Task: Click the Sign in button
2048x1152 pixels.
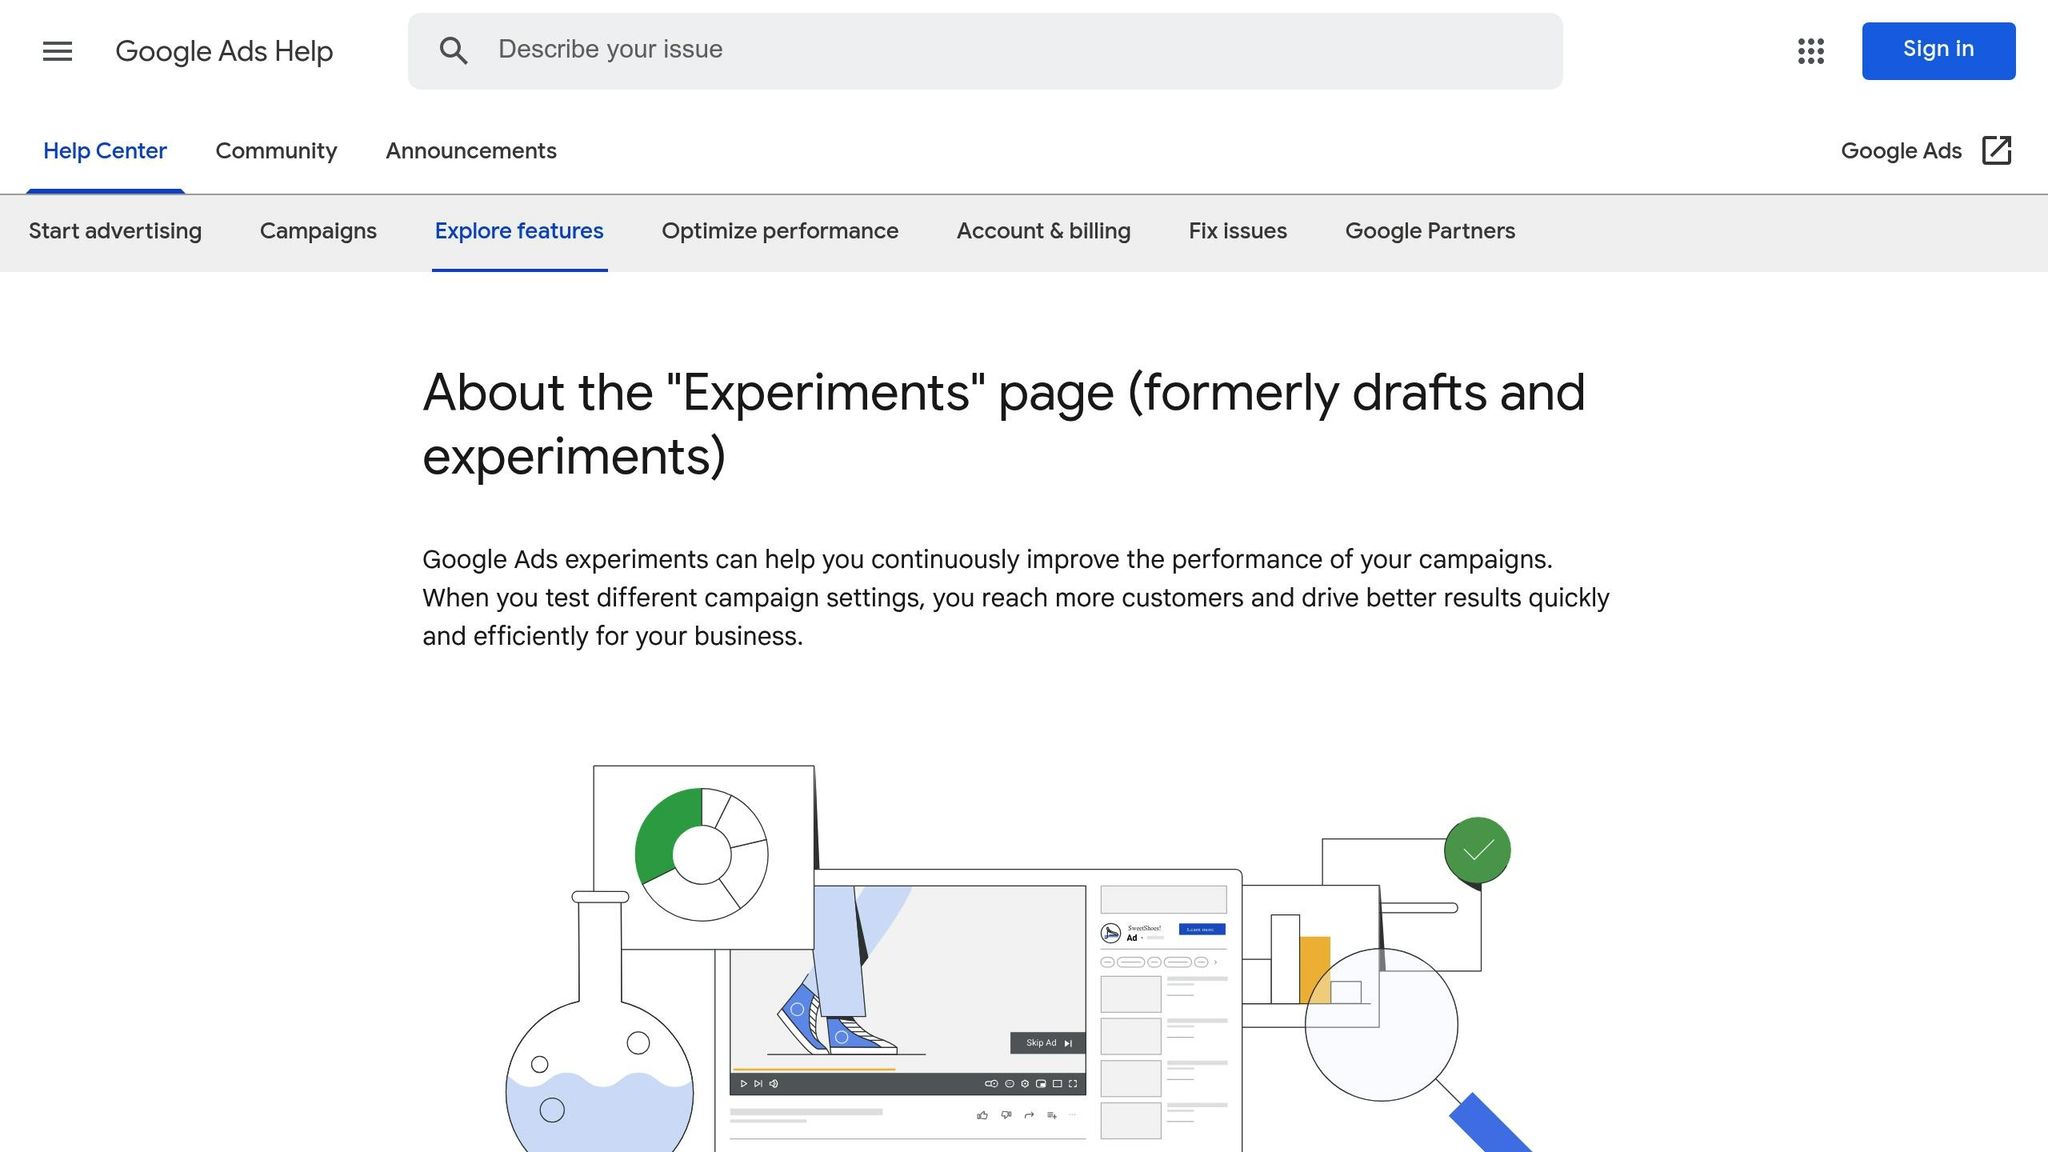Action: (1937, 50)
